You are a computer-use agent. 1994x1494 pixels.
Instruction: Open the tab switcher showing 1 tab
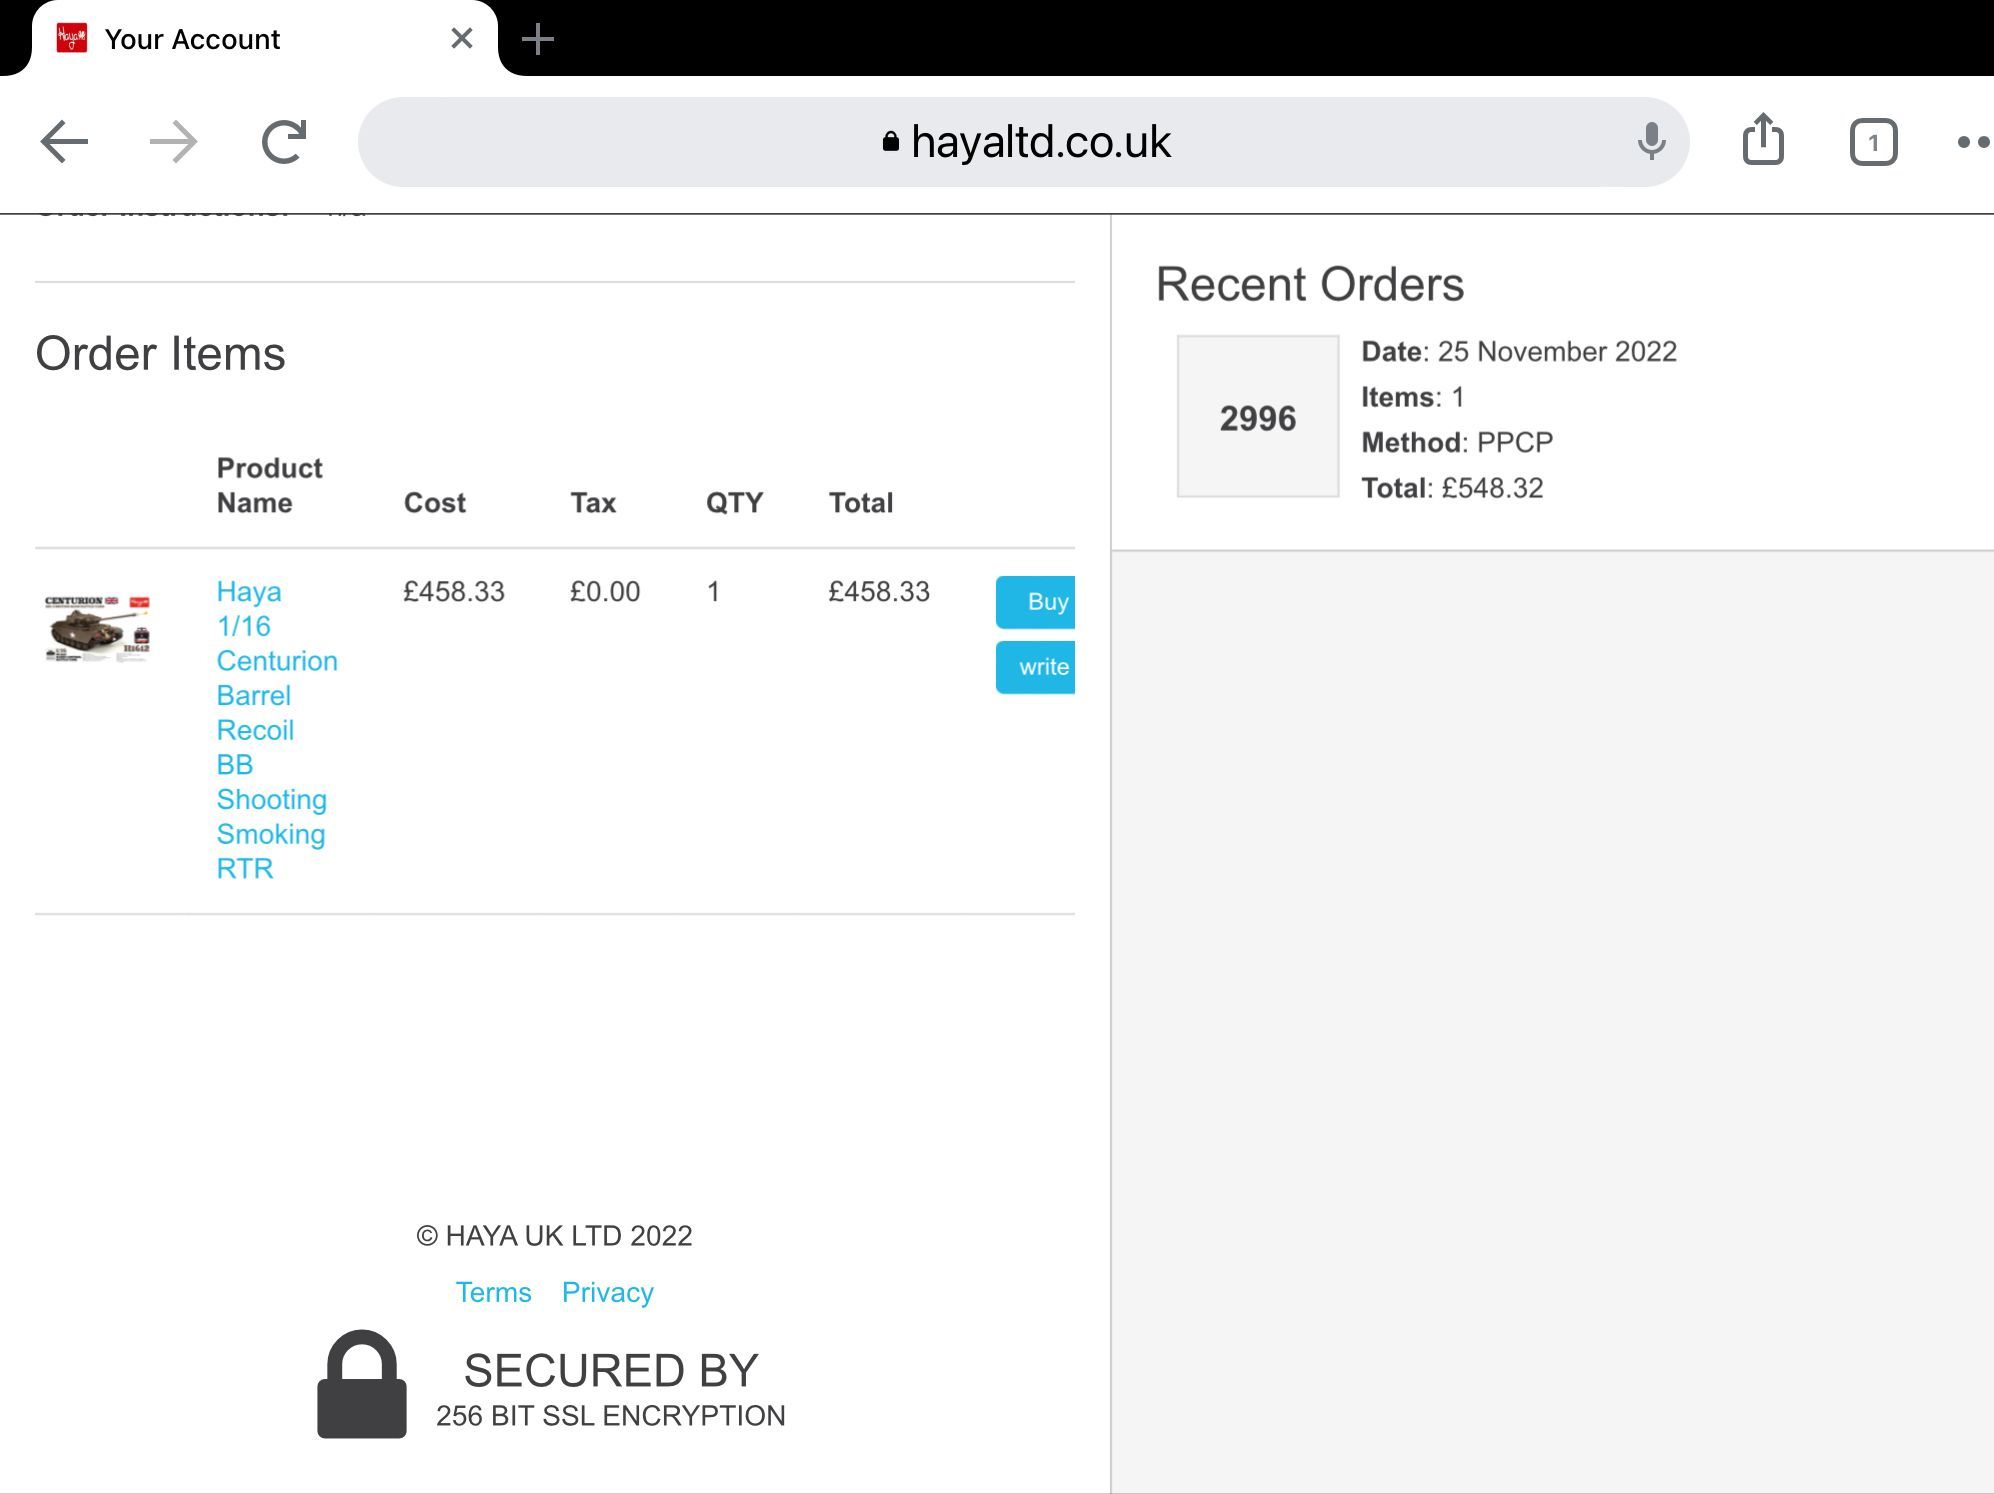pyautogui.click(x=1873, y=142)
